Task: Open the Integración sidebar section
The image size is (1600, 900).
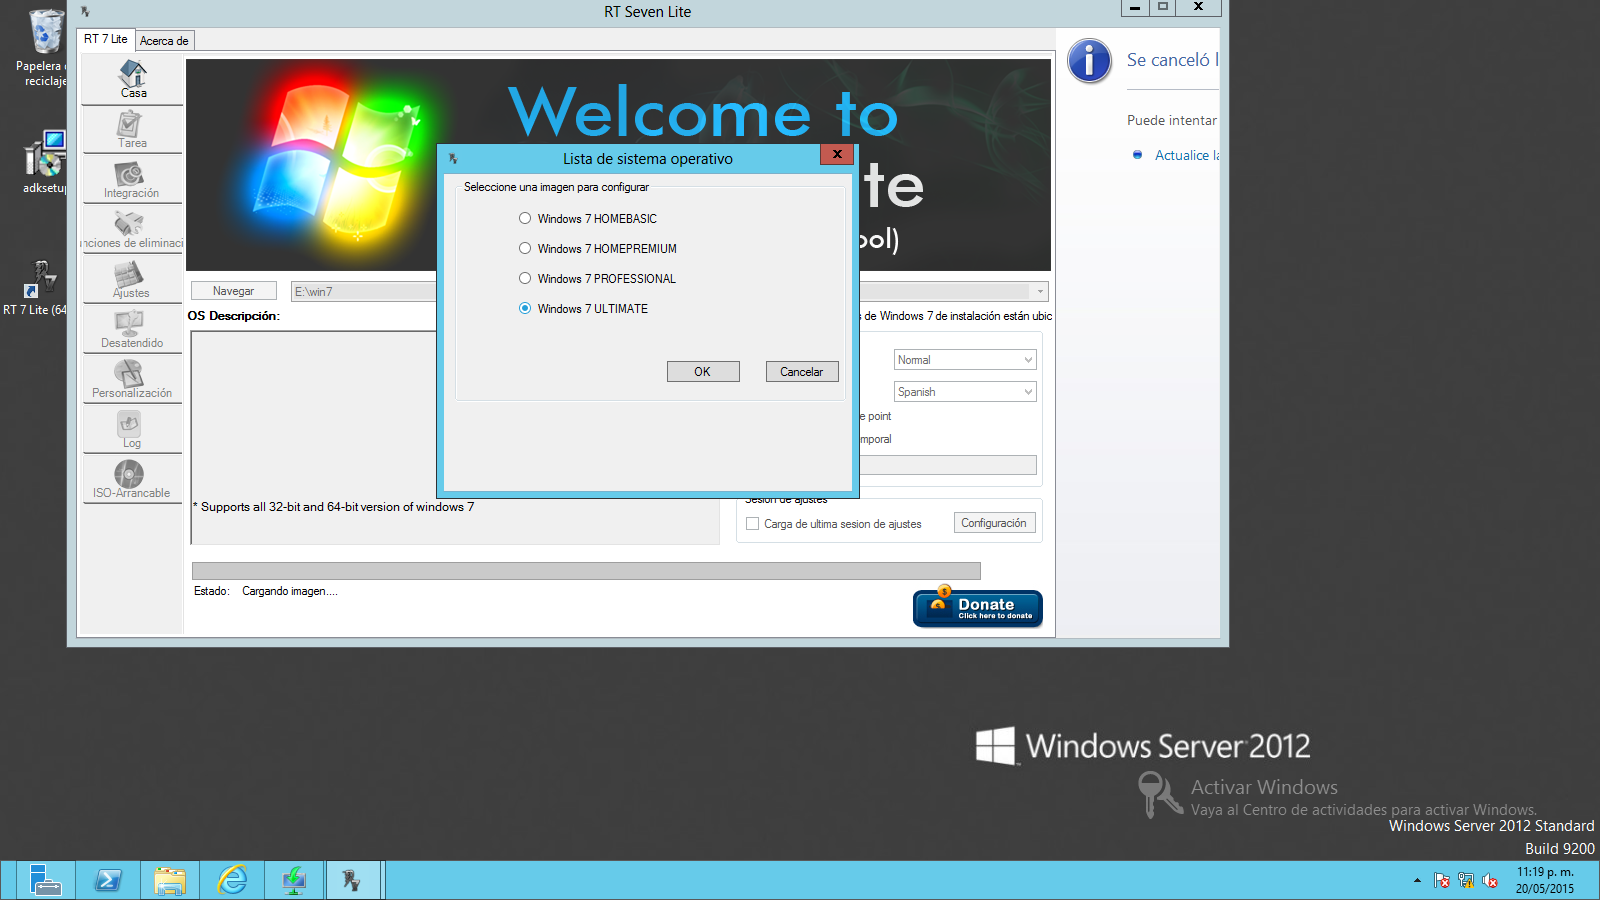Action: coord(132,179)
